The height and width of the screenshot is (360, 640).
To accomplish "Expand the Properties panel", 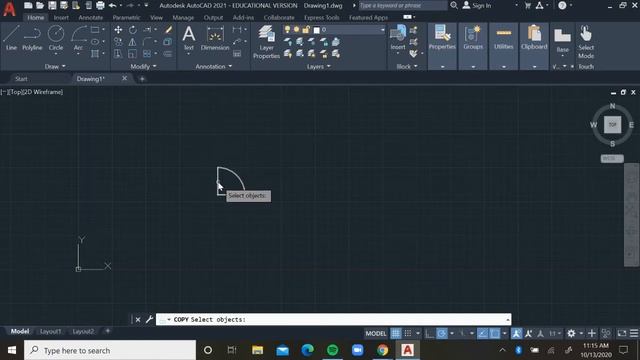I will (x=442, y=67).
